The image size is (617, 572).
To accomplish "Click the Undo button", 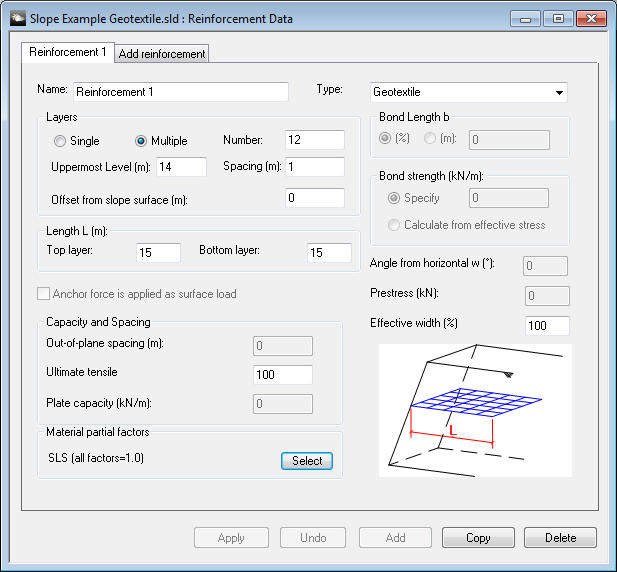I will coord(313,538).
